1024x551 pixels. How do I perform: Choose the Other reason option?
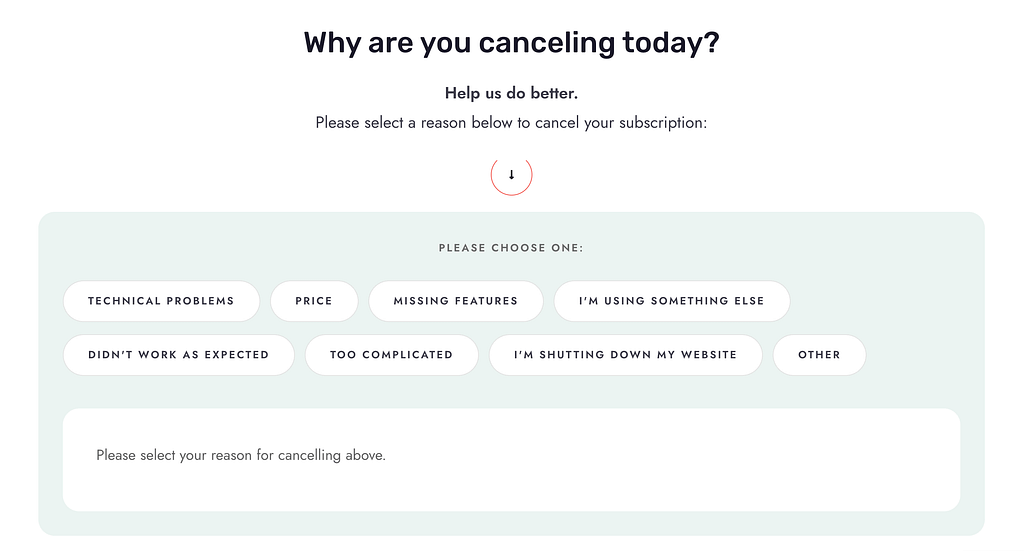click(x=819, y=355)
